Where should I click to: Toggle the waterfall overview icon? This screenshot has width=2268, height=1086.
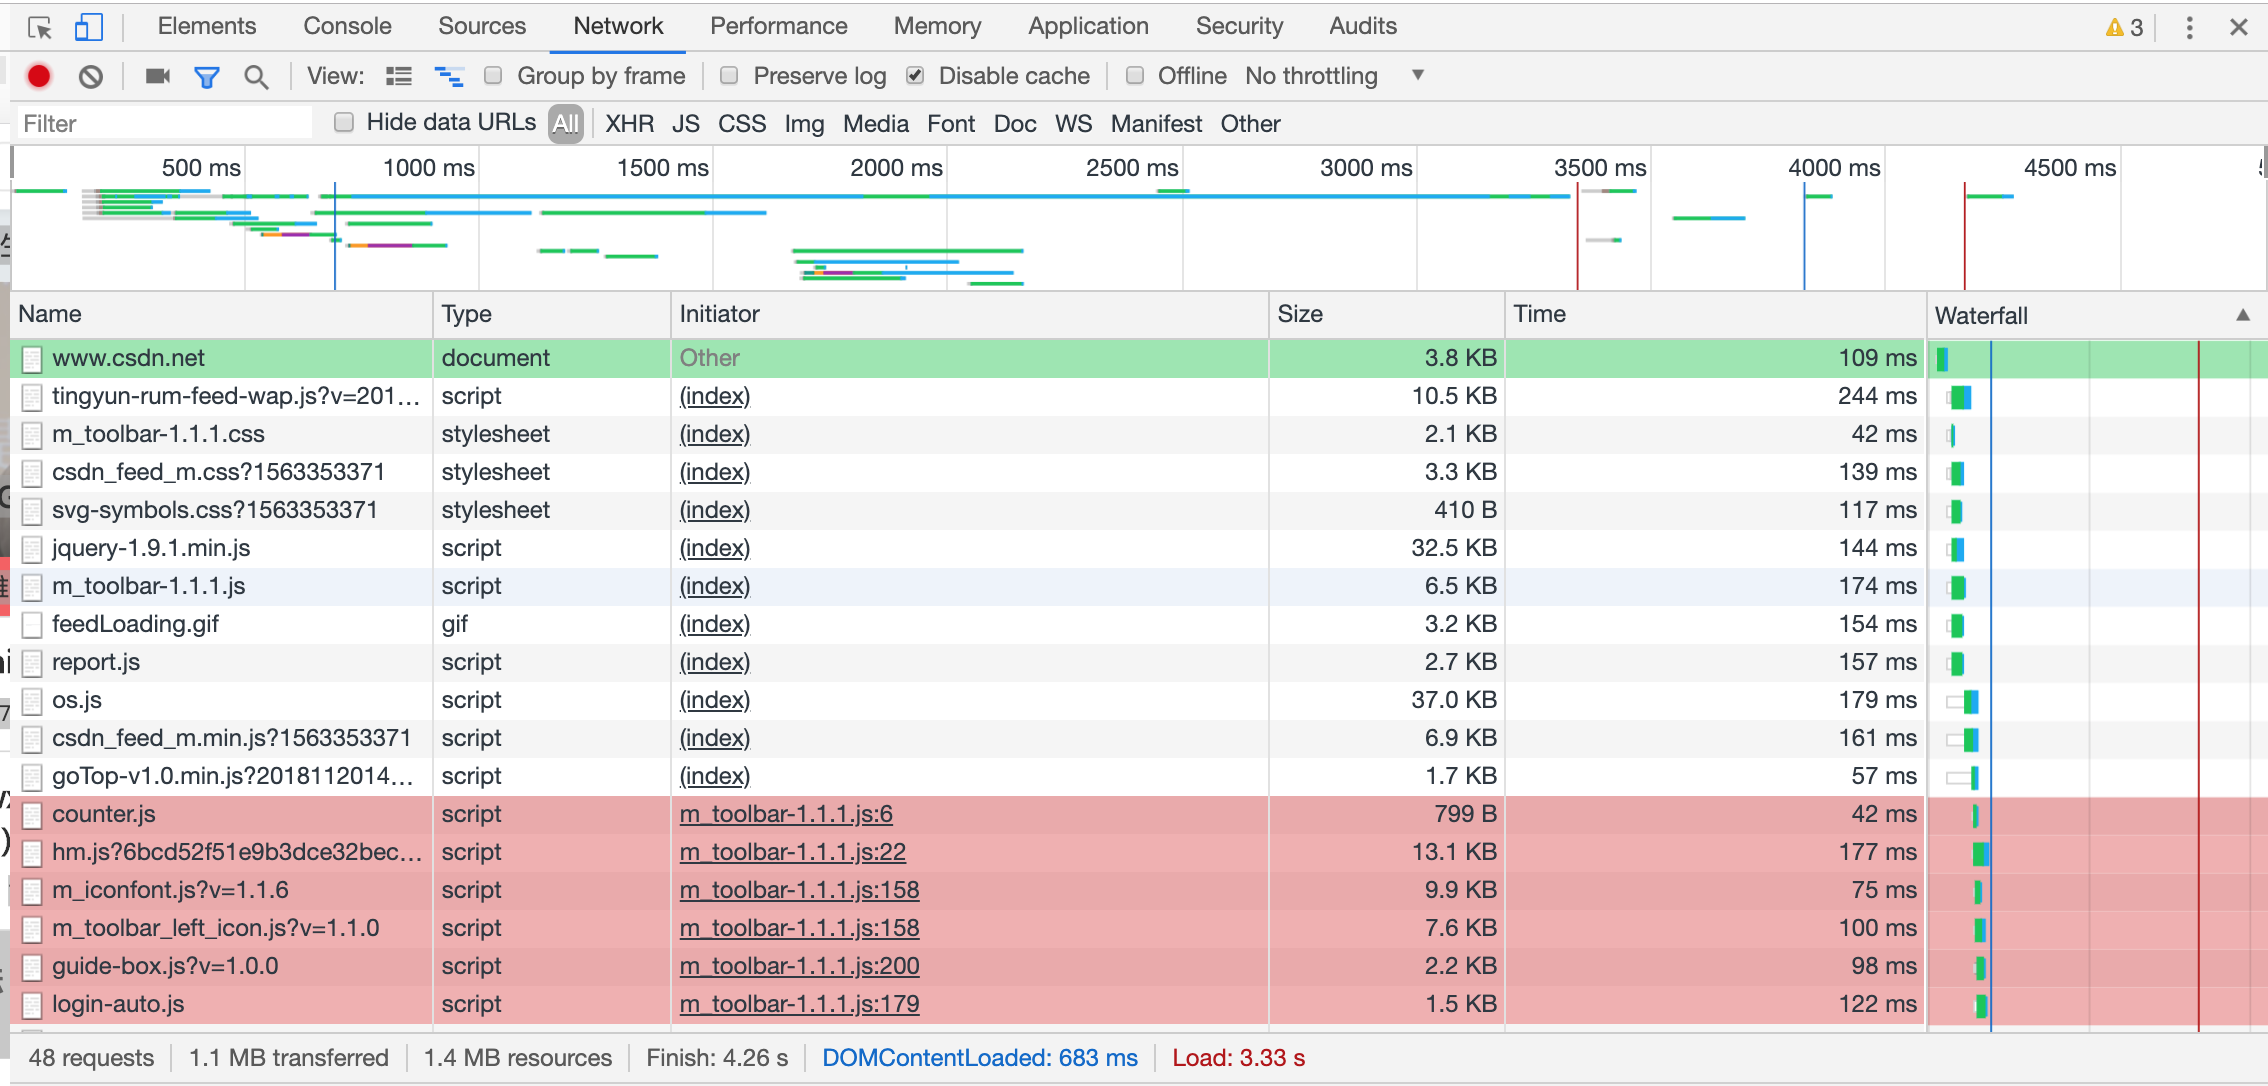pos(448,76)
